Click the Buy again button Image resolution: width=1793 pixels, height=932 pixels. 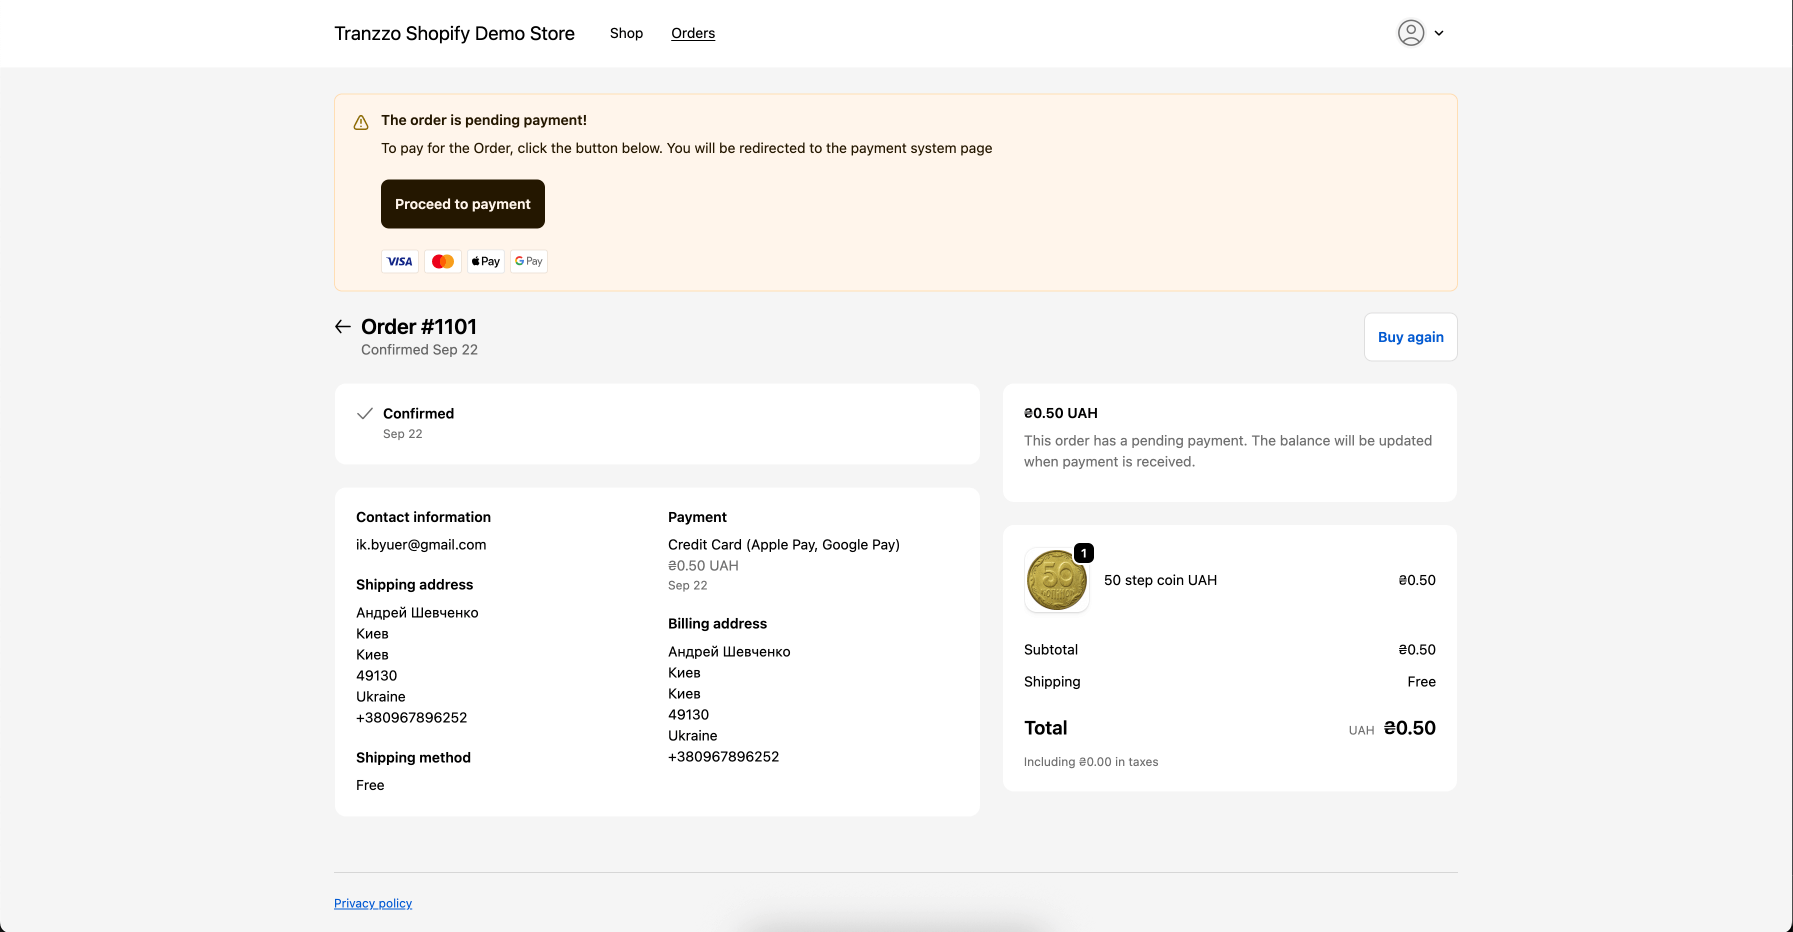point(1410,337)
